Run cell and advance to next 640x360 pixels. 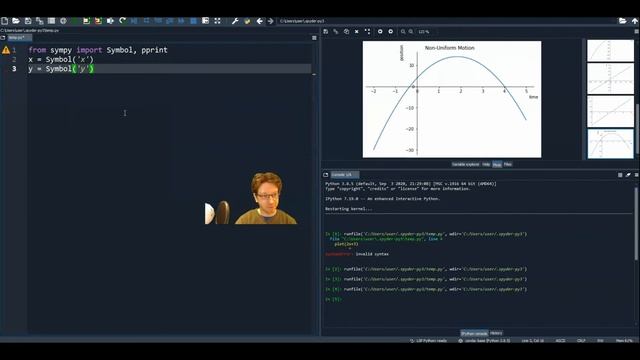(x=98, y=21)
